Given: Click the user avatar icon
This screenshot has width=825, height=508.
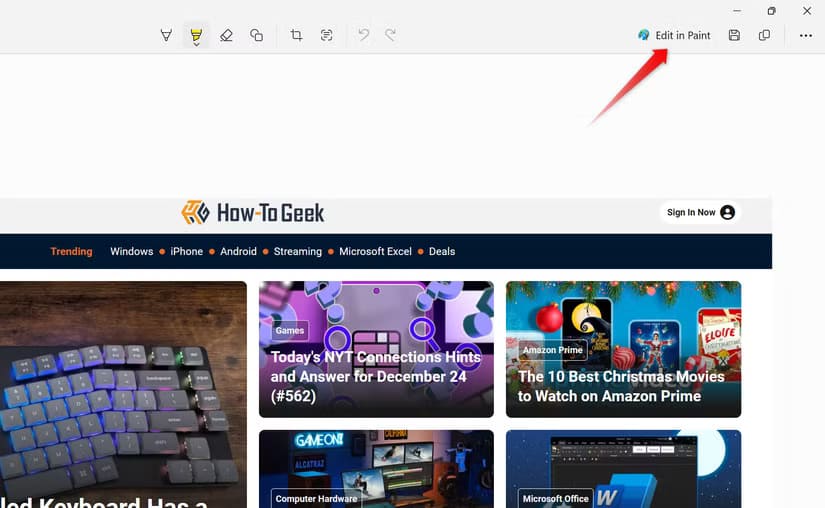Looking at the screenshot, I should (x=728, y=212).
